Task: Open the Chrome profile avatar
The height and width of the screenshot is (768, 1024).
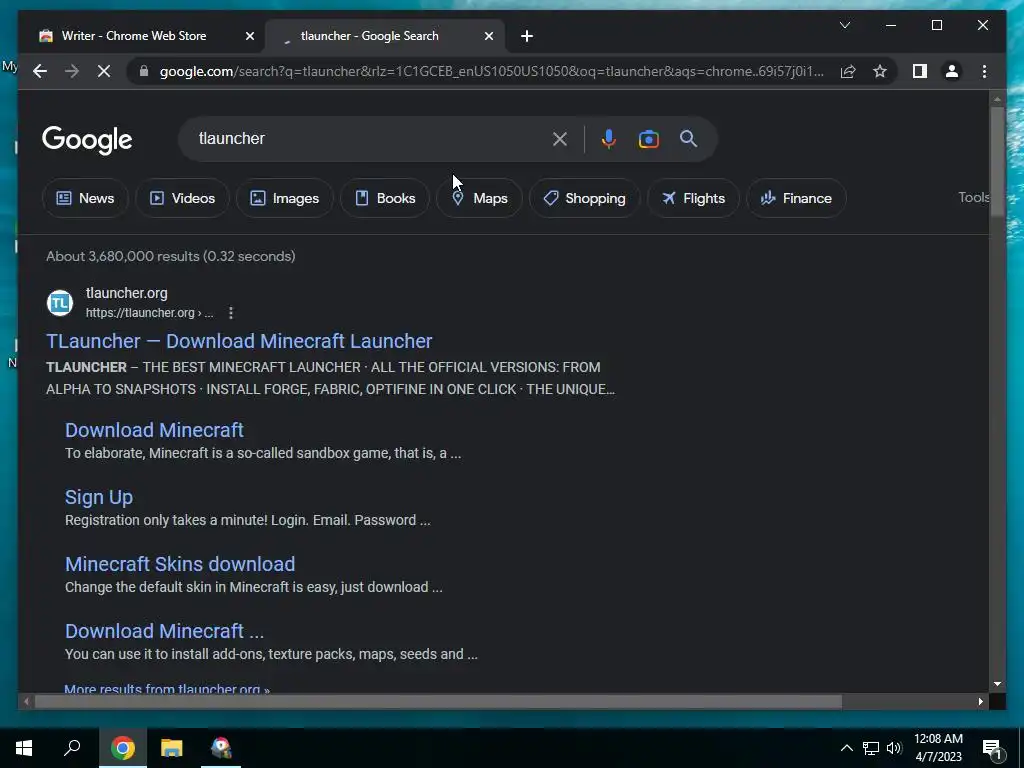Action: (952, 71)
